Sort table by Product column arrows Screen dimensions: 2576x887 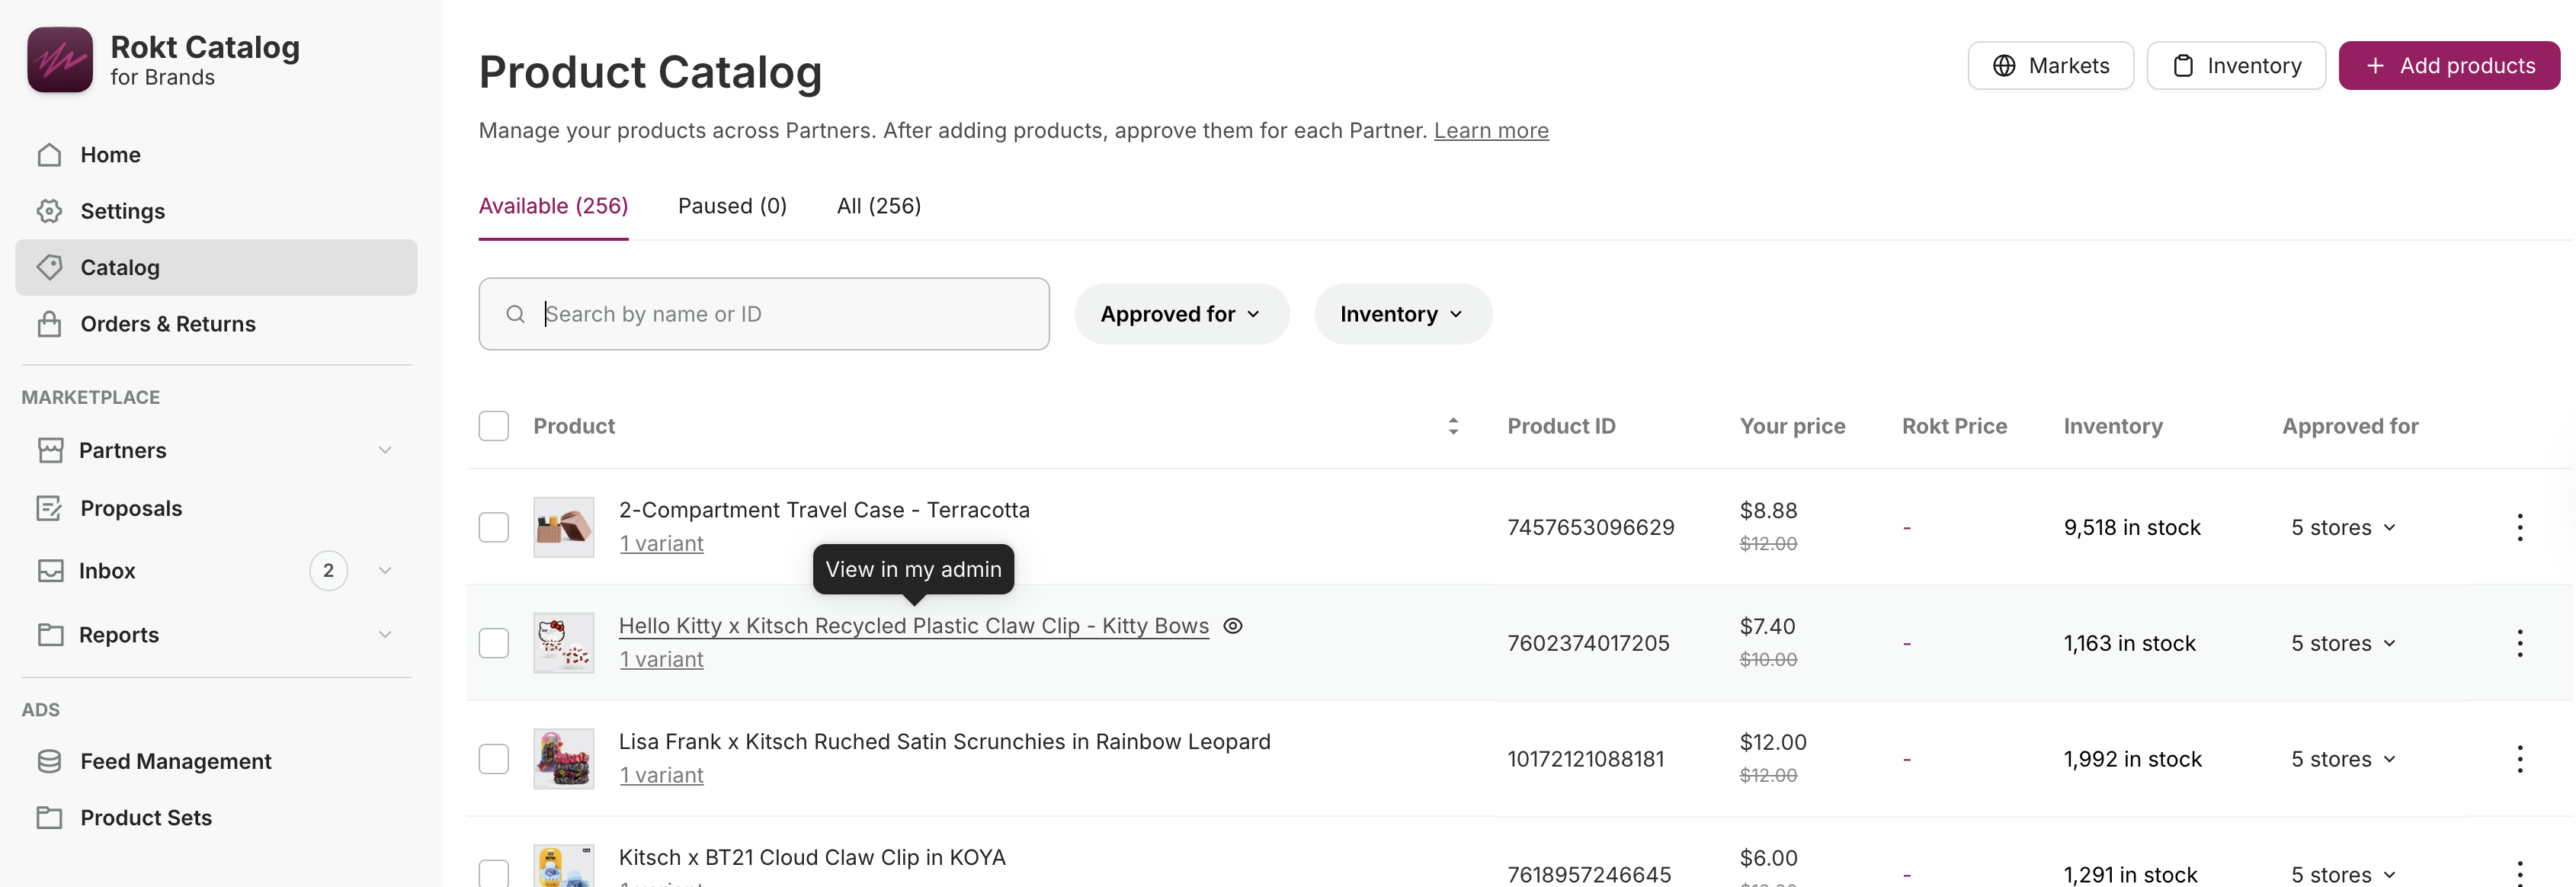coord(1453,426)
